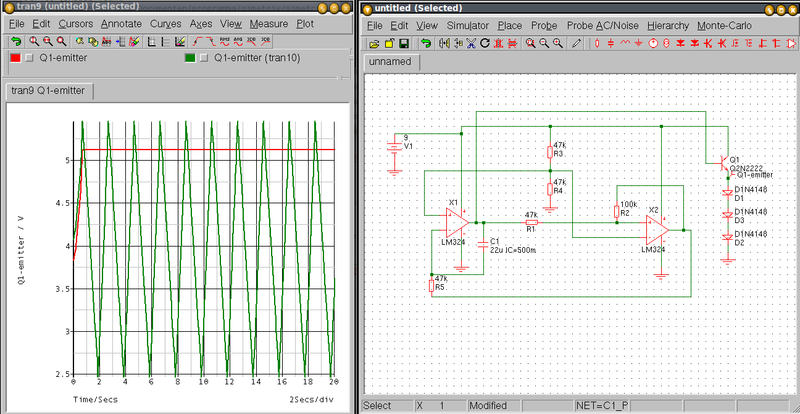This screenshot has width=800, height=414.
Task: Toggle the Q1-emitter (tran10) curve checkbox
Action: pyautogui.click(x=204, y=59)
